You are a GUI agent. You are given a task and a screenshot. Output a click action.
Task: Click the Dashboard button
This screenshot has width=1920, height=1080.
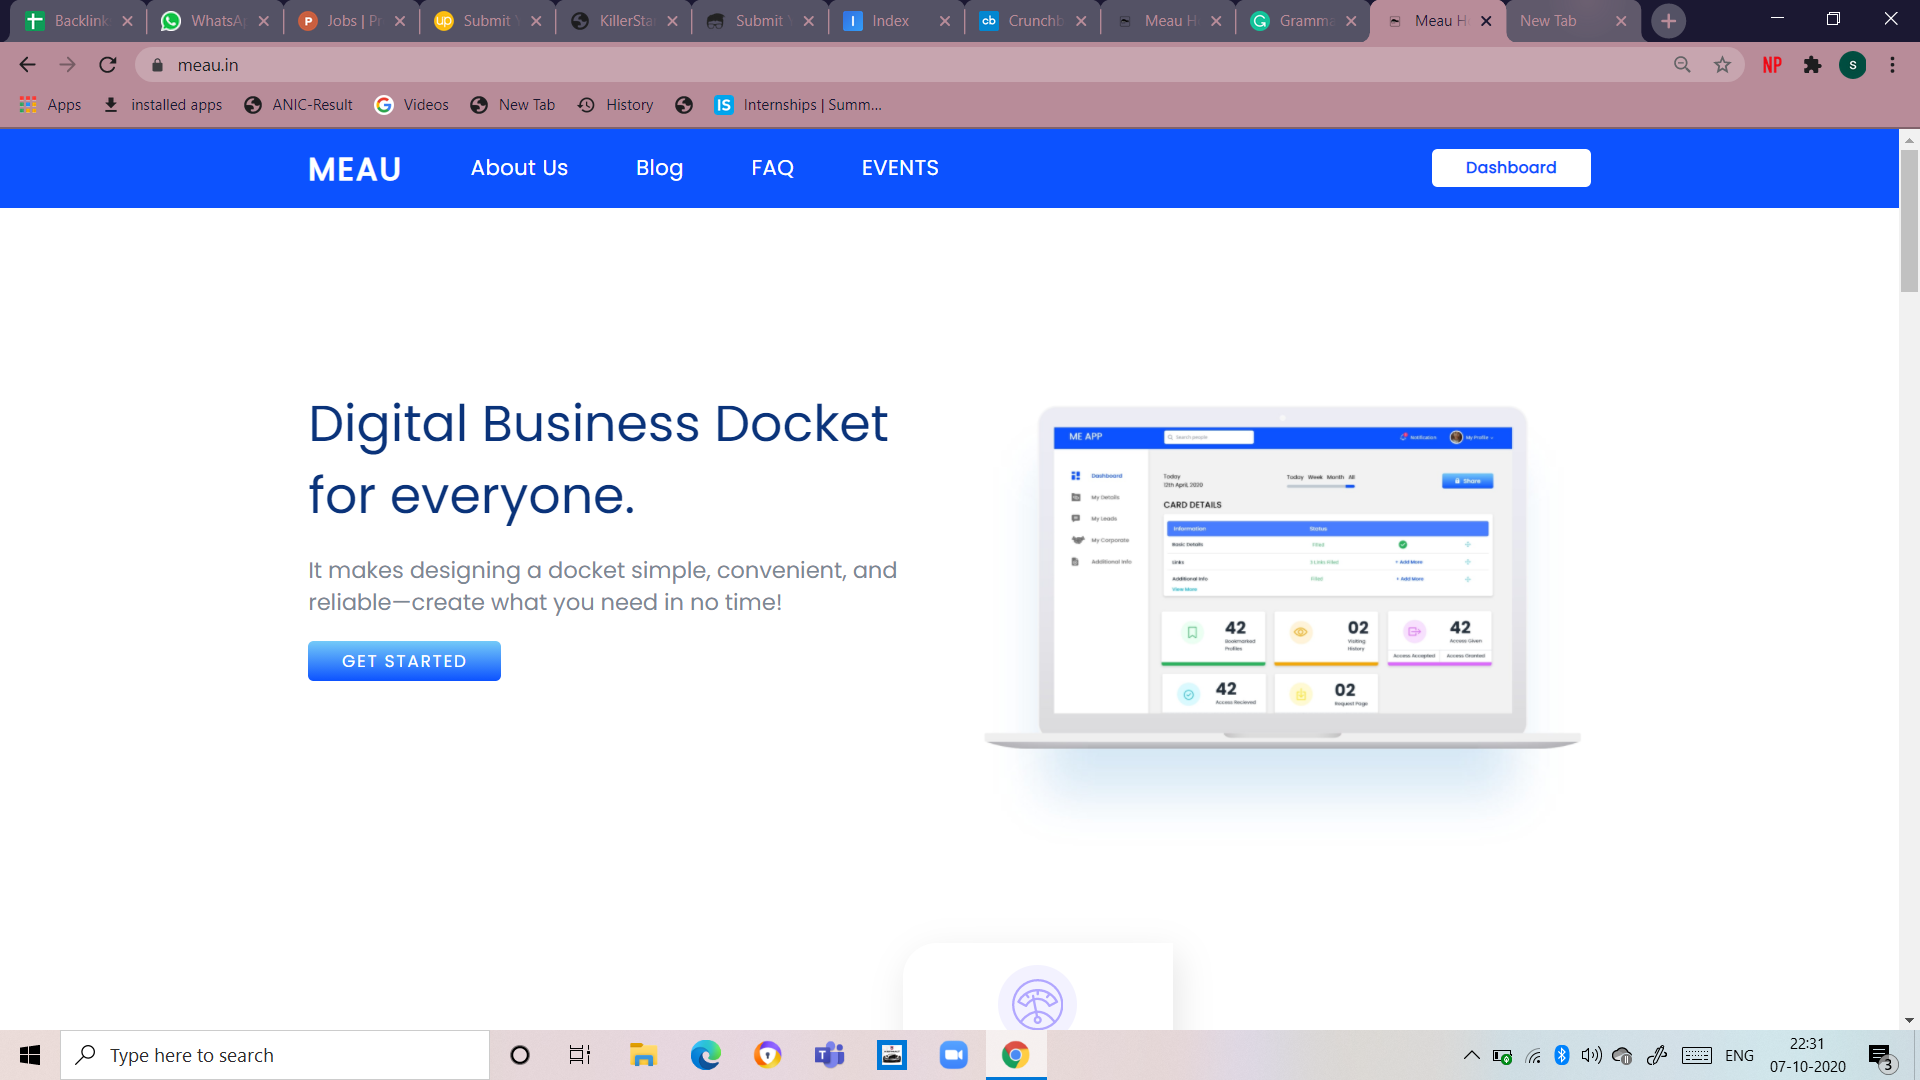pyautogui.click(x=1510, y=168)
